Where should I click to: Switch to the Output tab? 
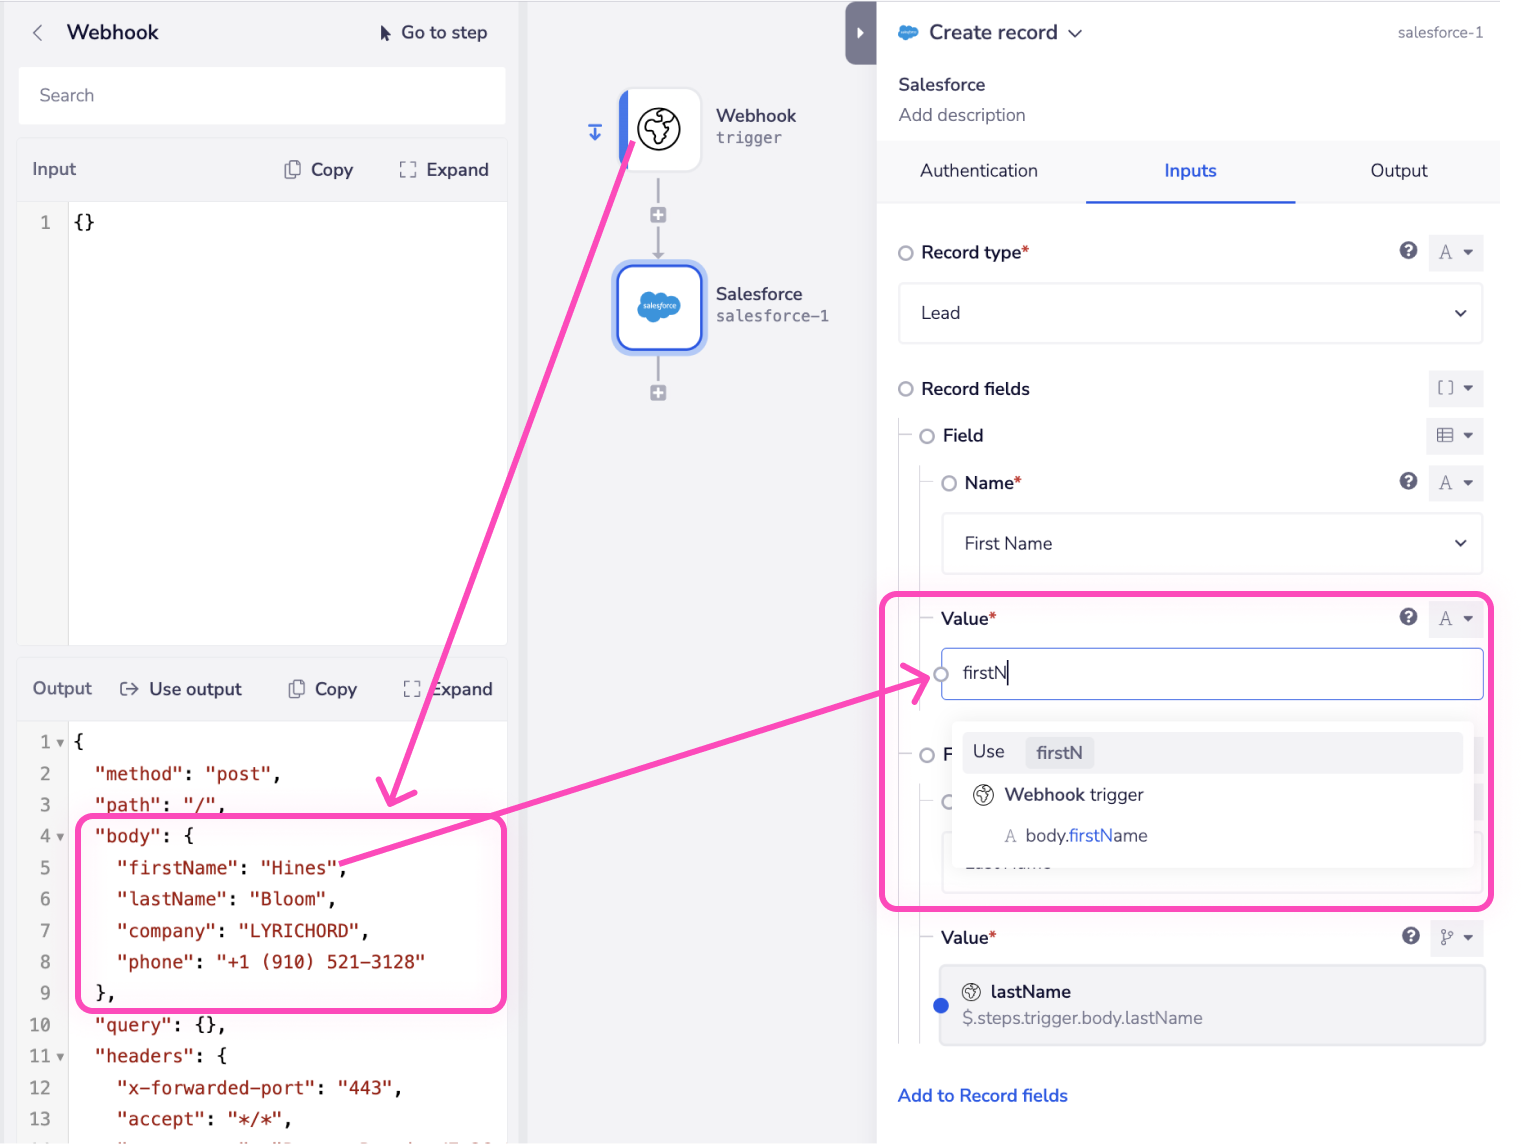(1398, 171)
